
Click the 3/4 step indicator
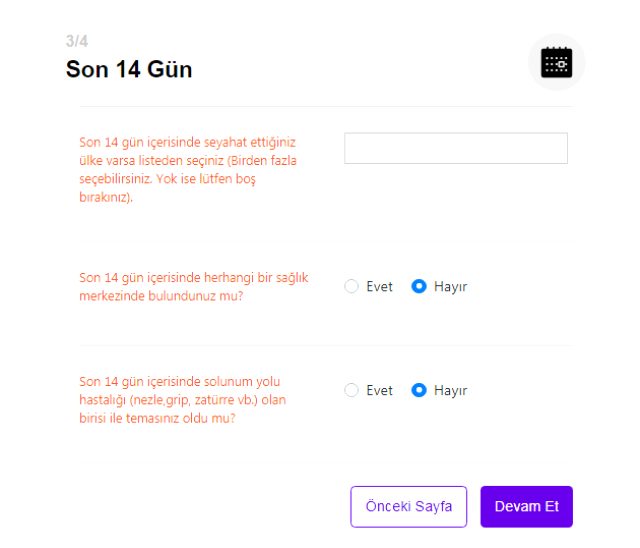(x=77, y=41)
